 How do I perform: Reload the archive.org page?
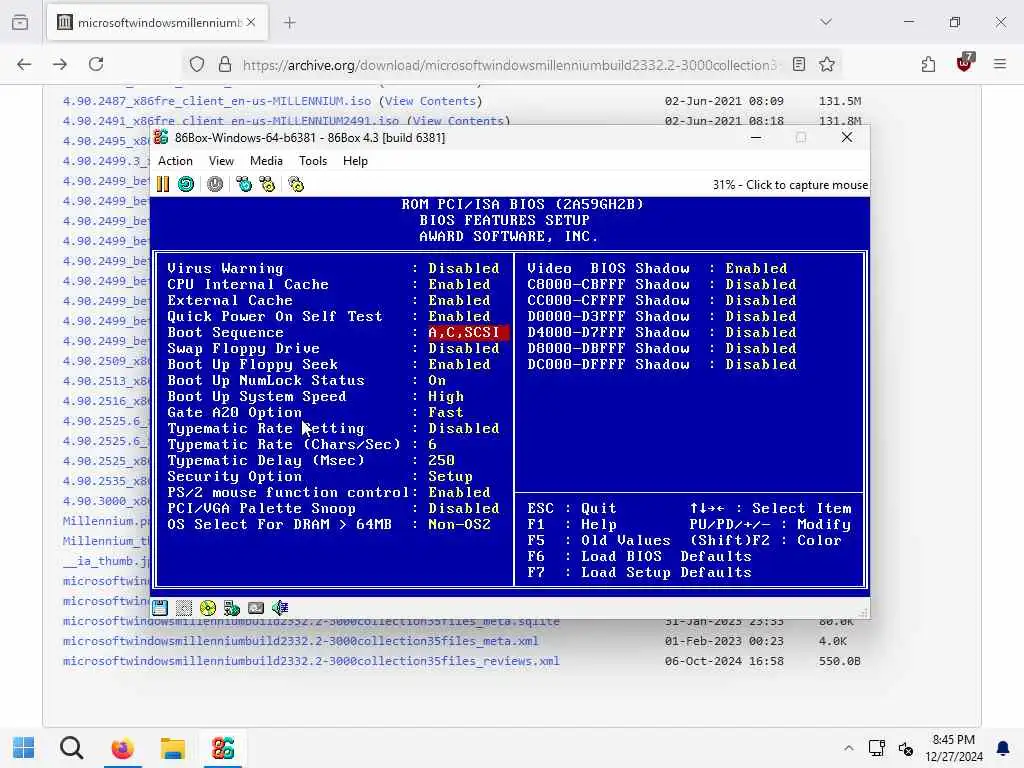(96, 64)
